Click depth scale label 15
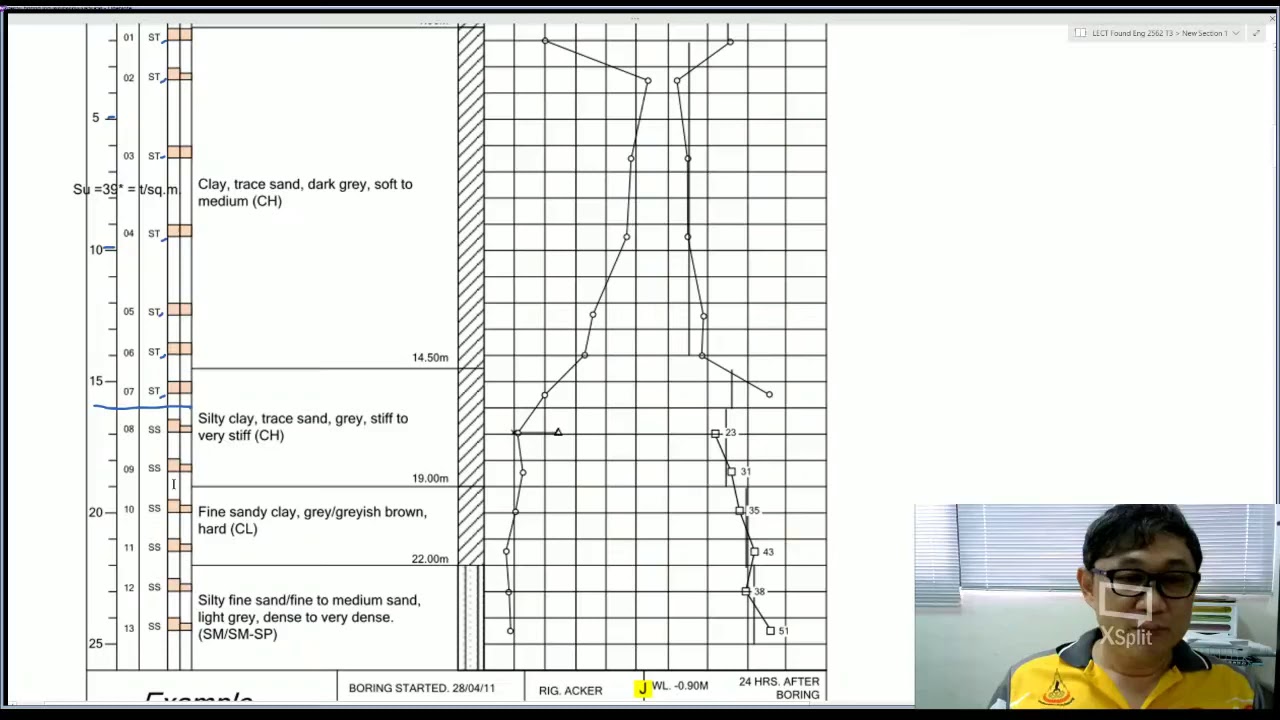This screenshot has height=720, width=1280. [96, 381]
